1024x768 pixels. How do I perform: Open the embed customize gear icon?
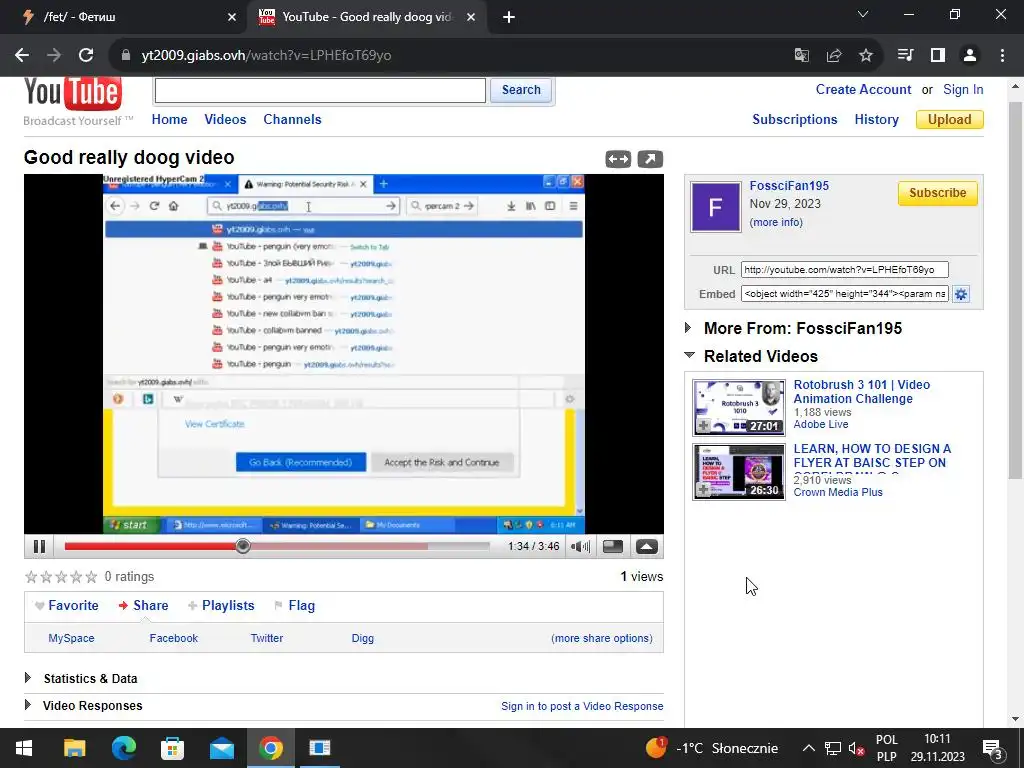point(961,294)
